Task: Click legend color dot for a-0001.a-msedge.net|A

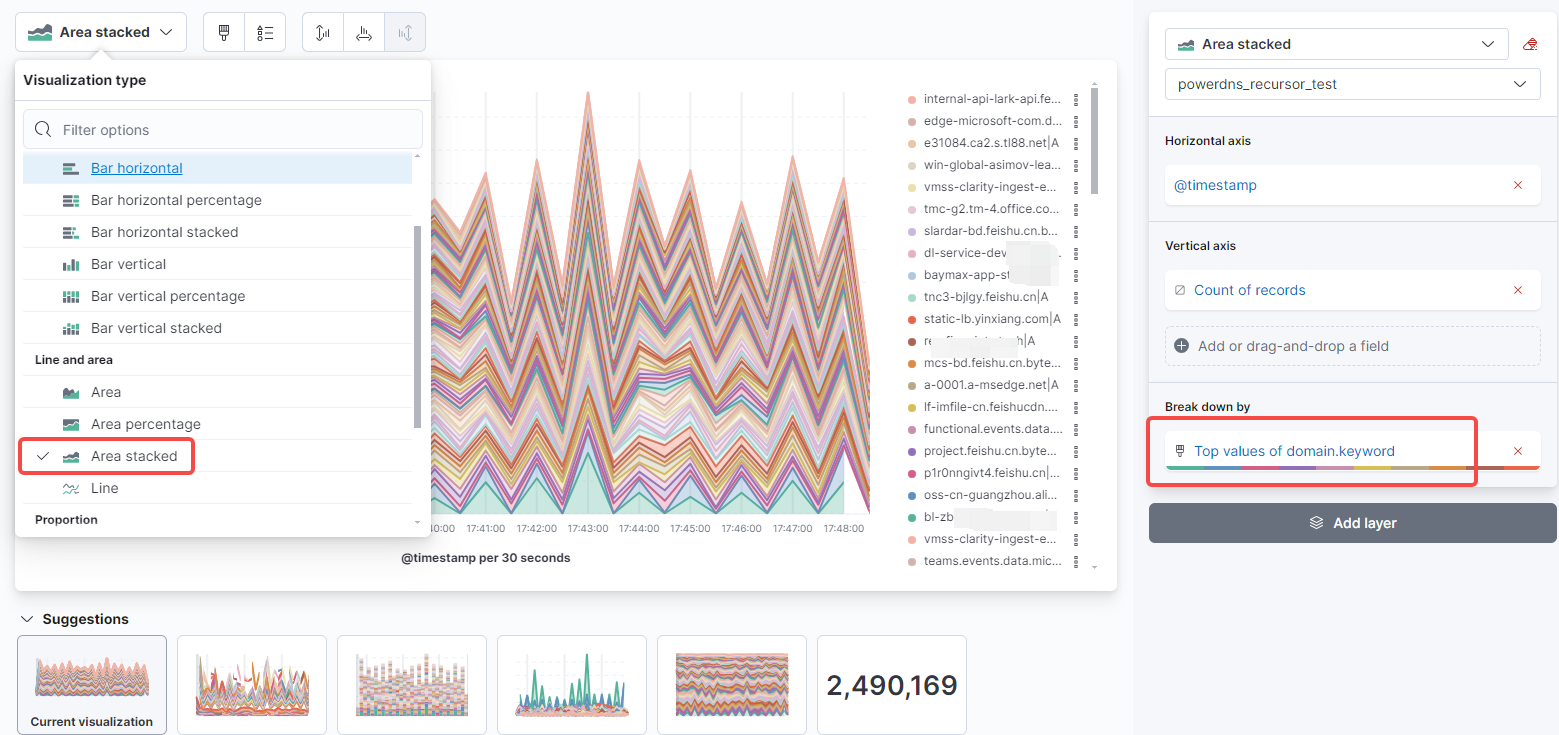Action: point(911,385)
